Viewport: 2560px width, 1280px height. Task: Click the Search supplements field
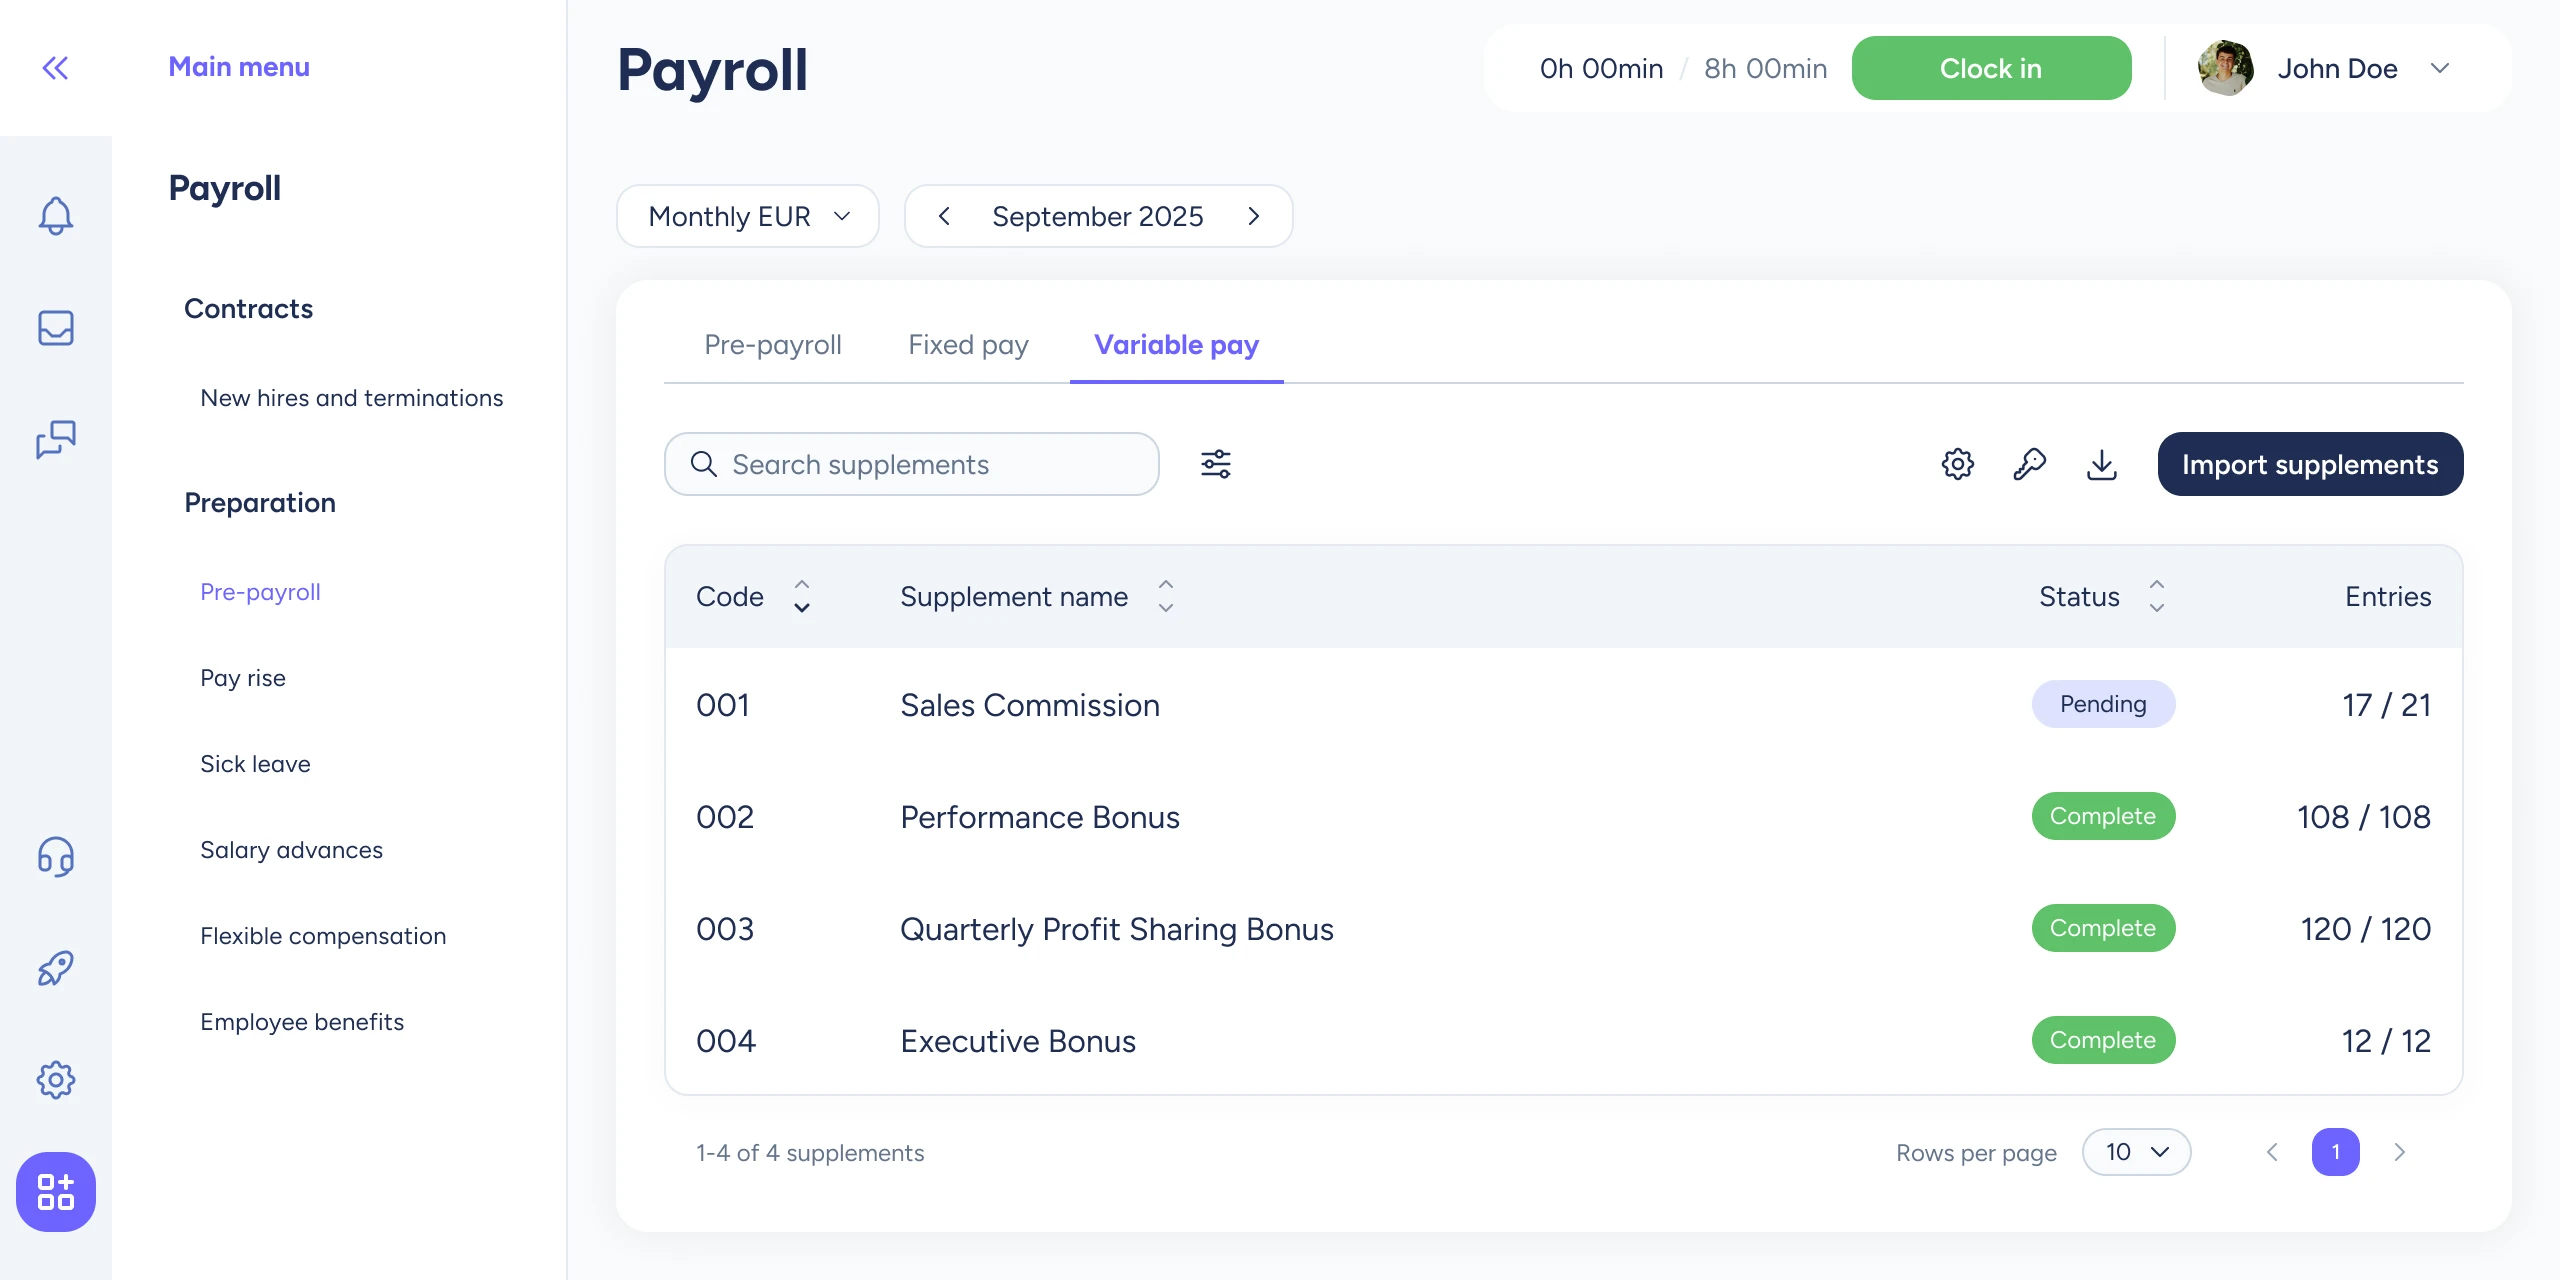coord(911,464)
